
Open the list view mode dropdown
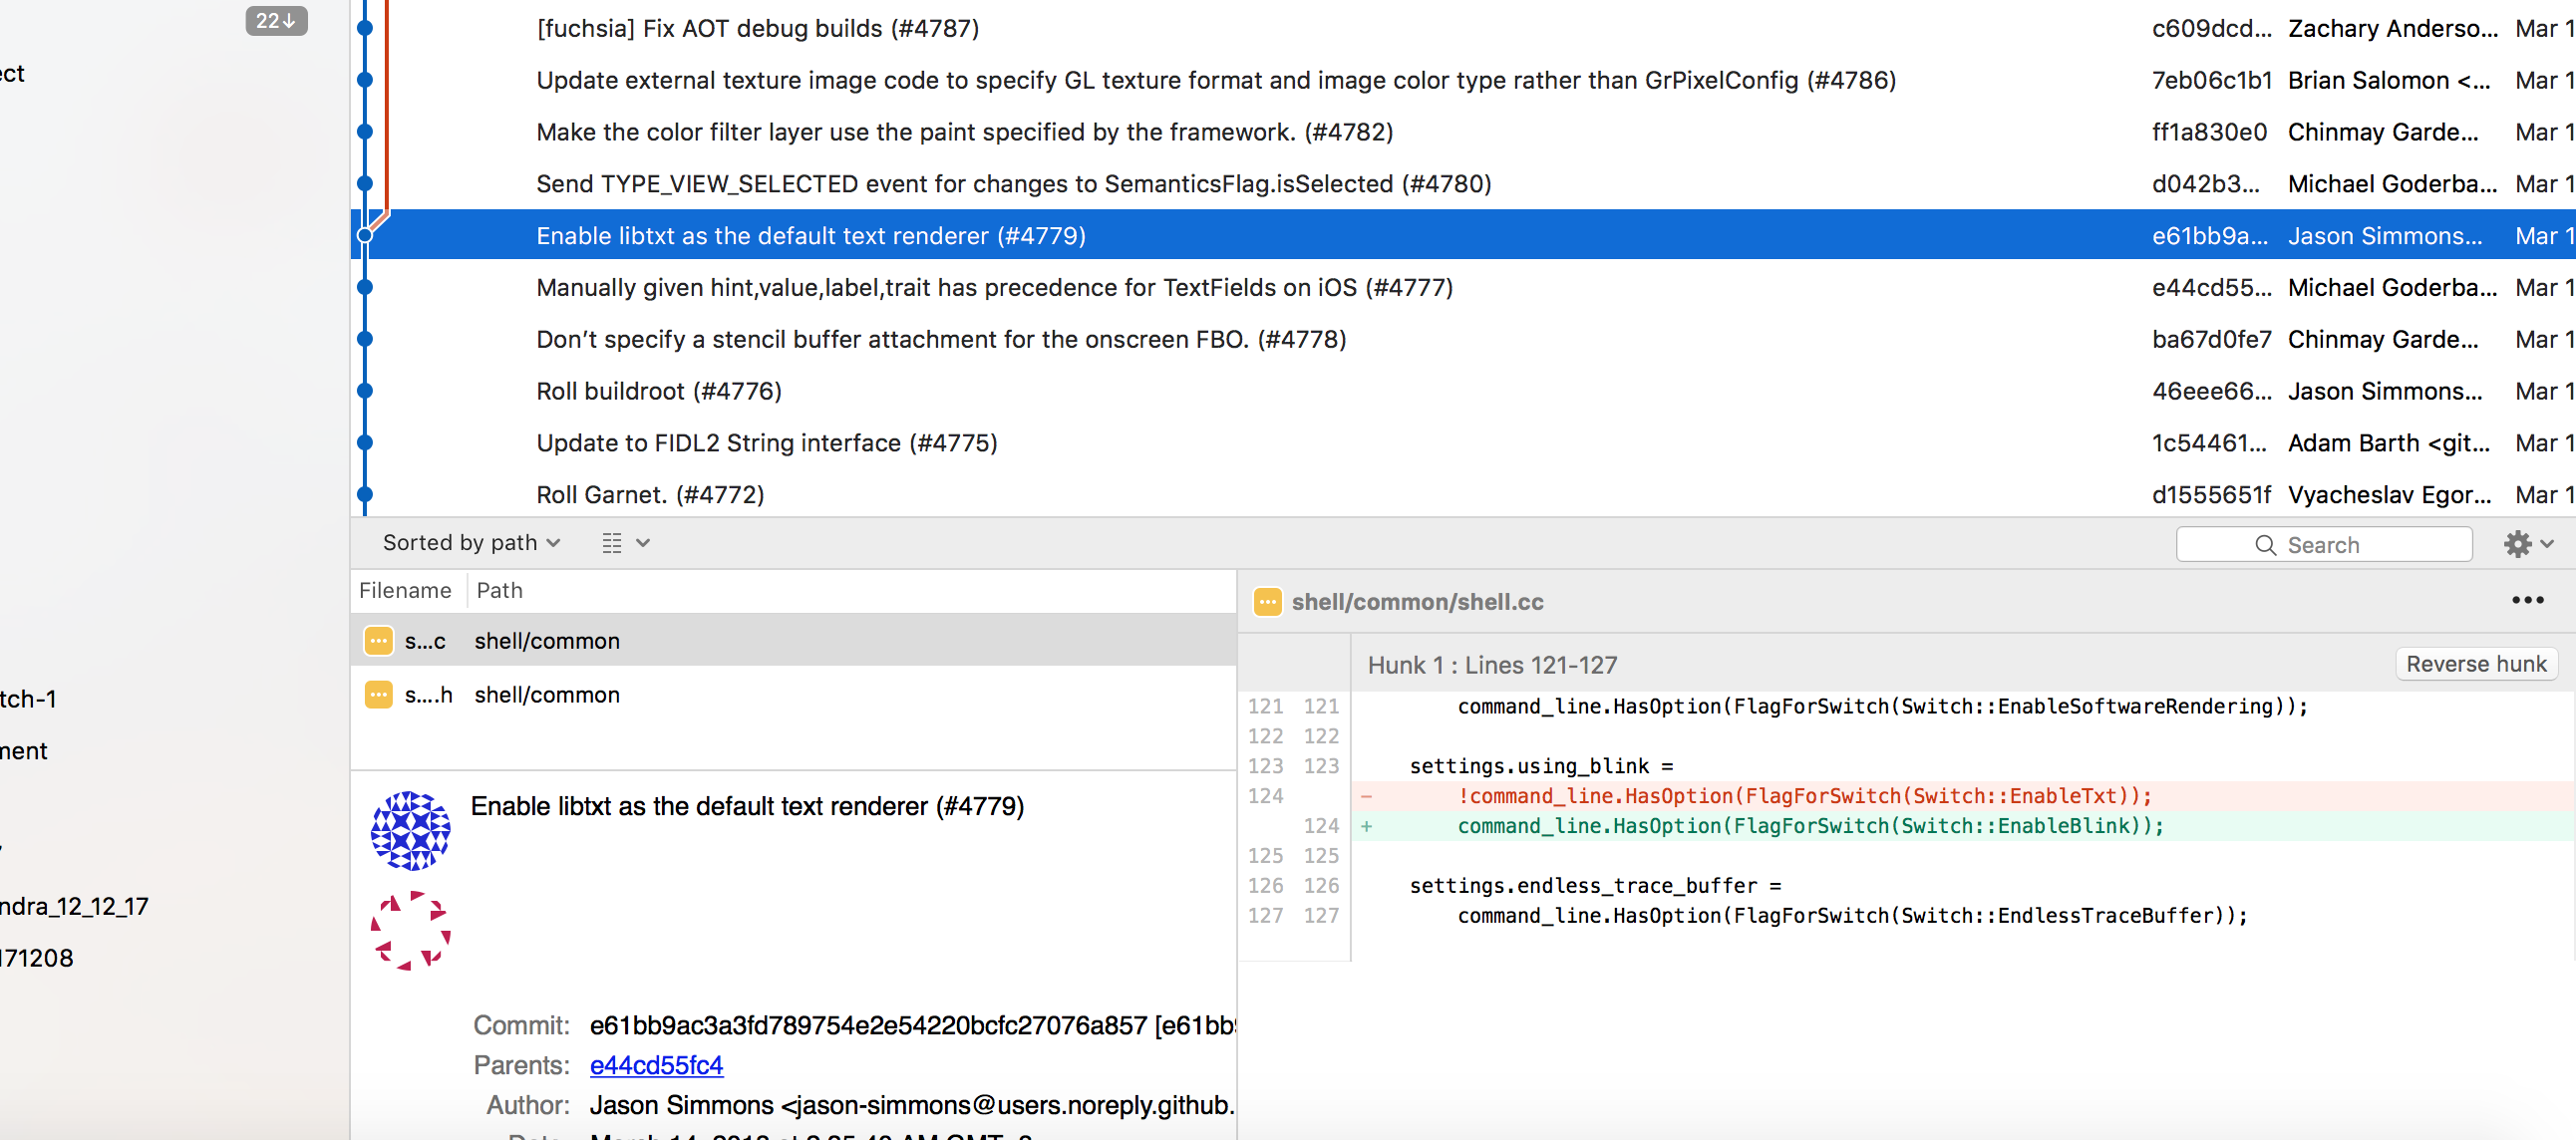[626, 543]
